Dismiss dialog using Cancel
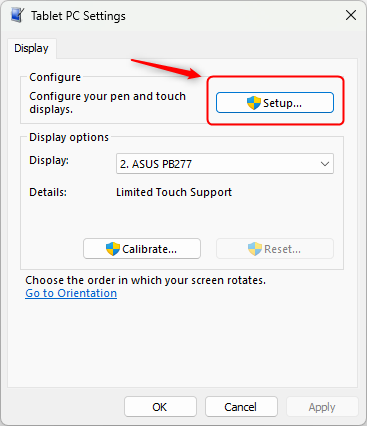The height and width of the screenshot is (426, 367). [x=241, y=407]
